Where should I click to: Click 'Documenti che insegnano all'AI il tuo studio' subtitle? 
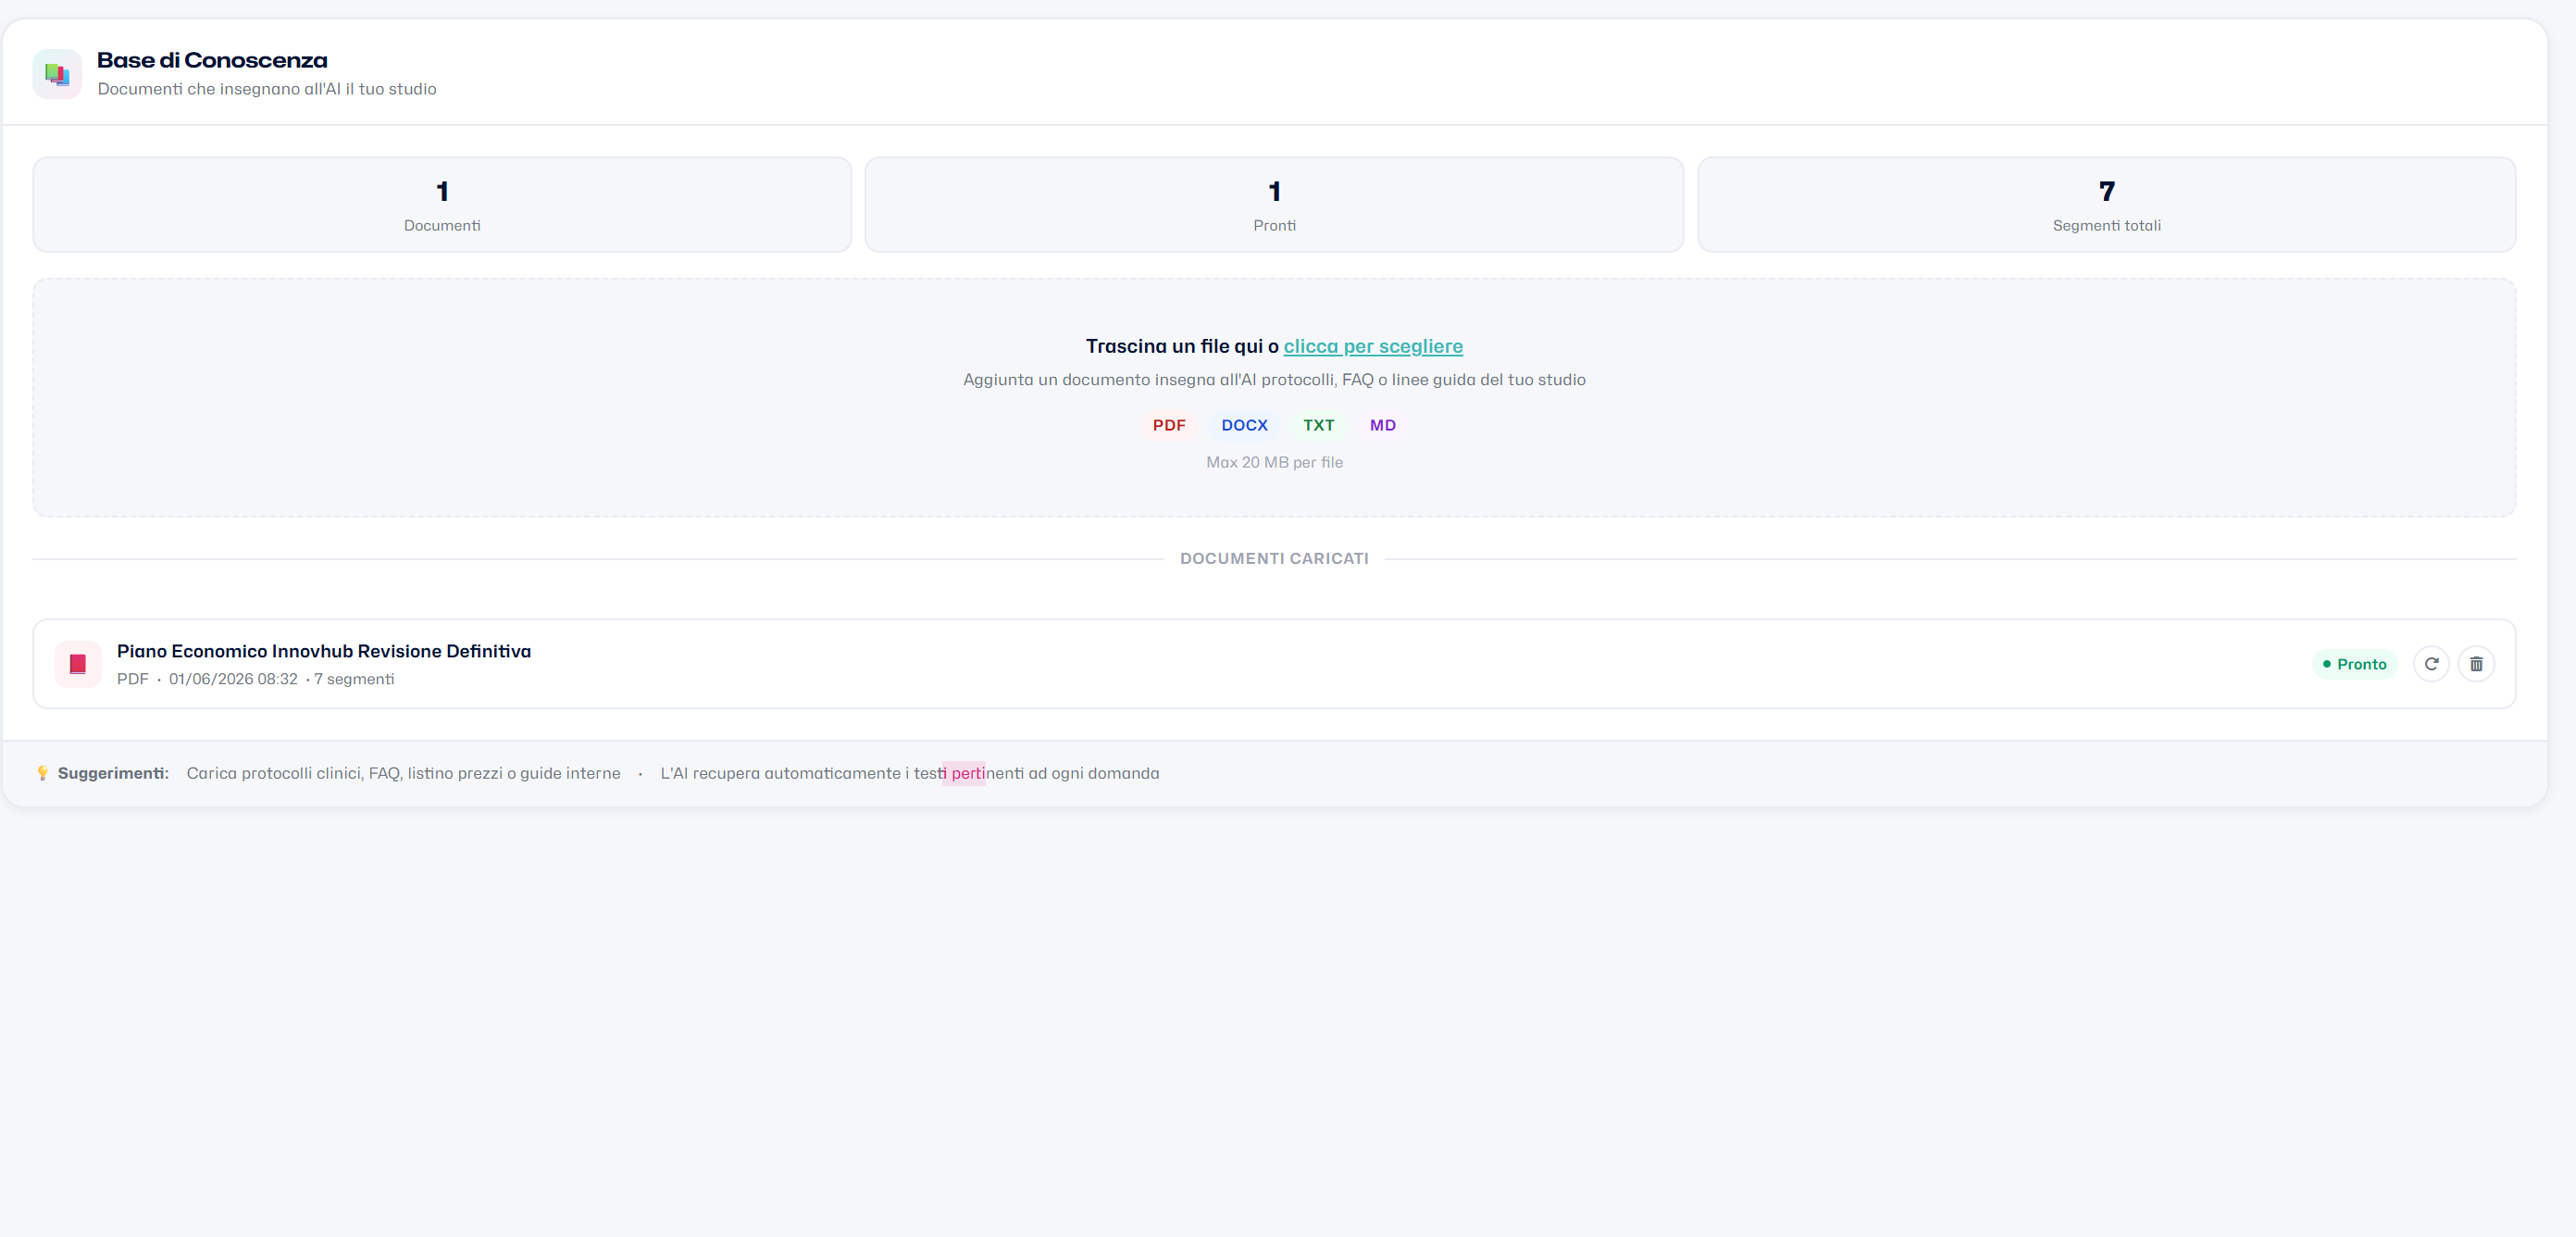click(x=267, y=89)
